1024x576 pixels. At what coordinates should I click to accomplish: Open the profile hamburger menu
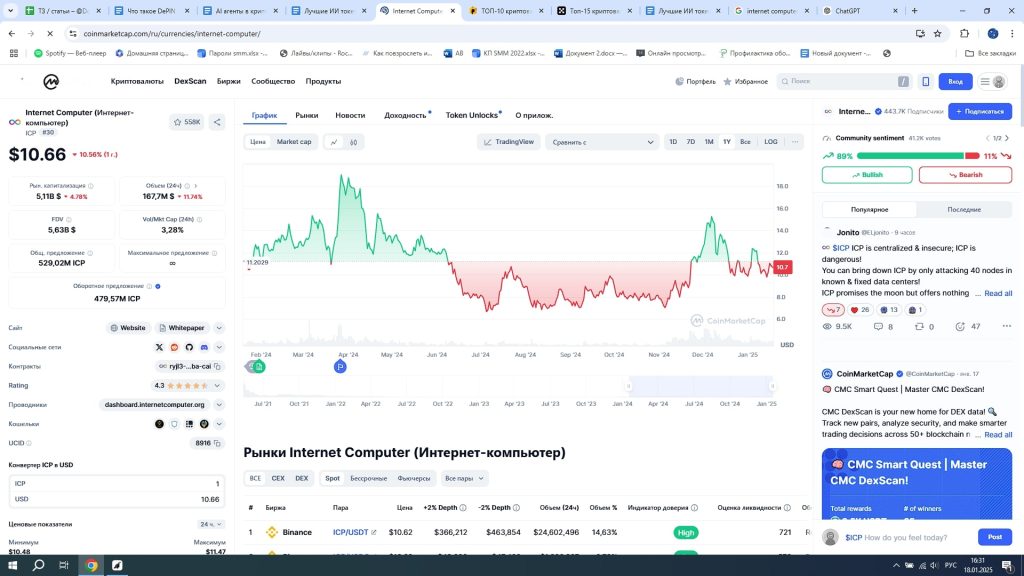coord(992,82)
